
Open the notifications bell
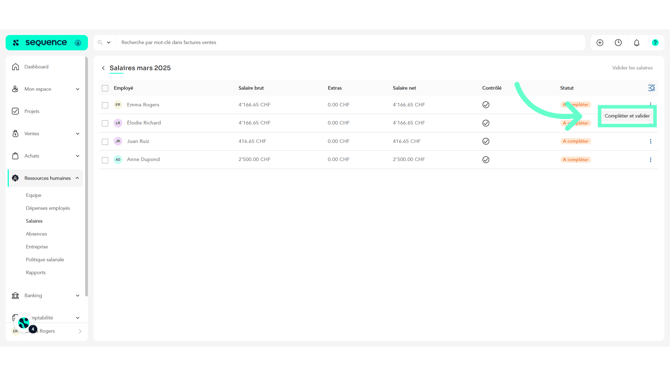[x=637, y=42]
